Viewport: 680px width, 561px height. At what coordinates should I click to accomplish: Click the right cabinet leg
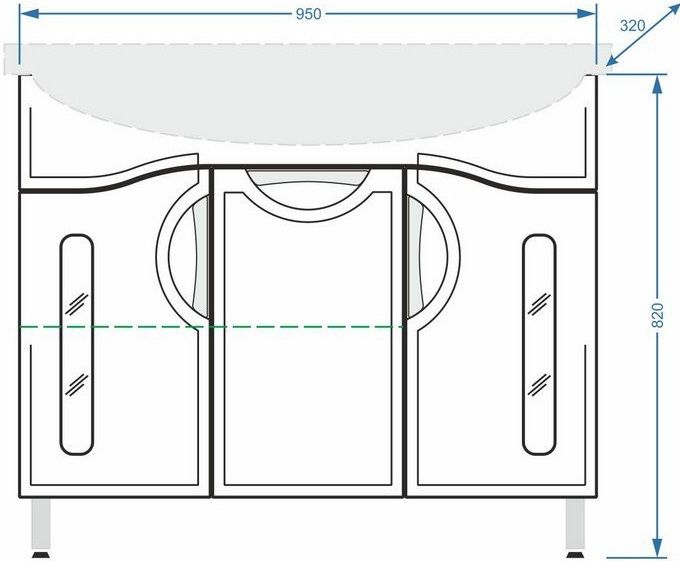(576, 526)
